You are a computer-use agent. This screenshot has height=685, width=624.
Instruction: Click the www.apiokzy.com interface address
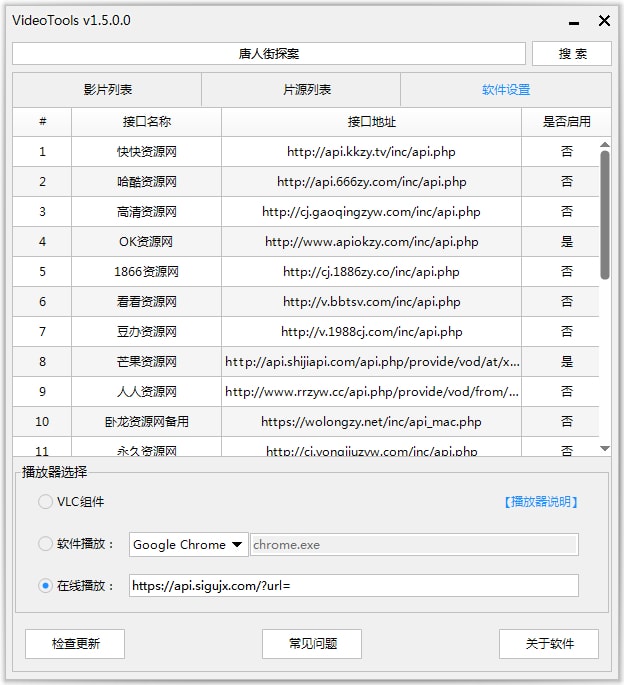(x=371, y=242)
